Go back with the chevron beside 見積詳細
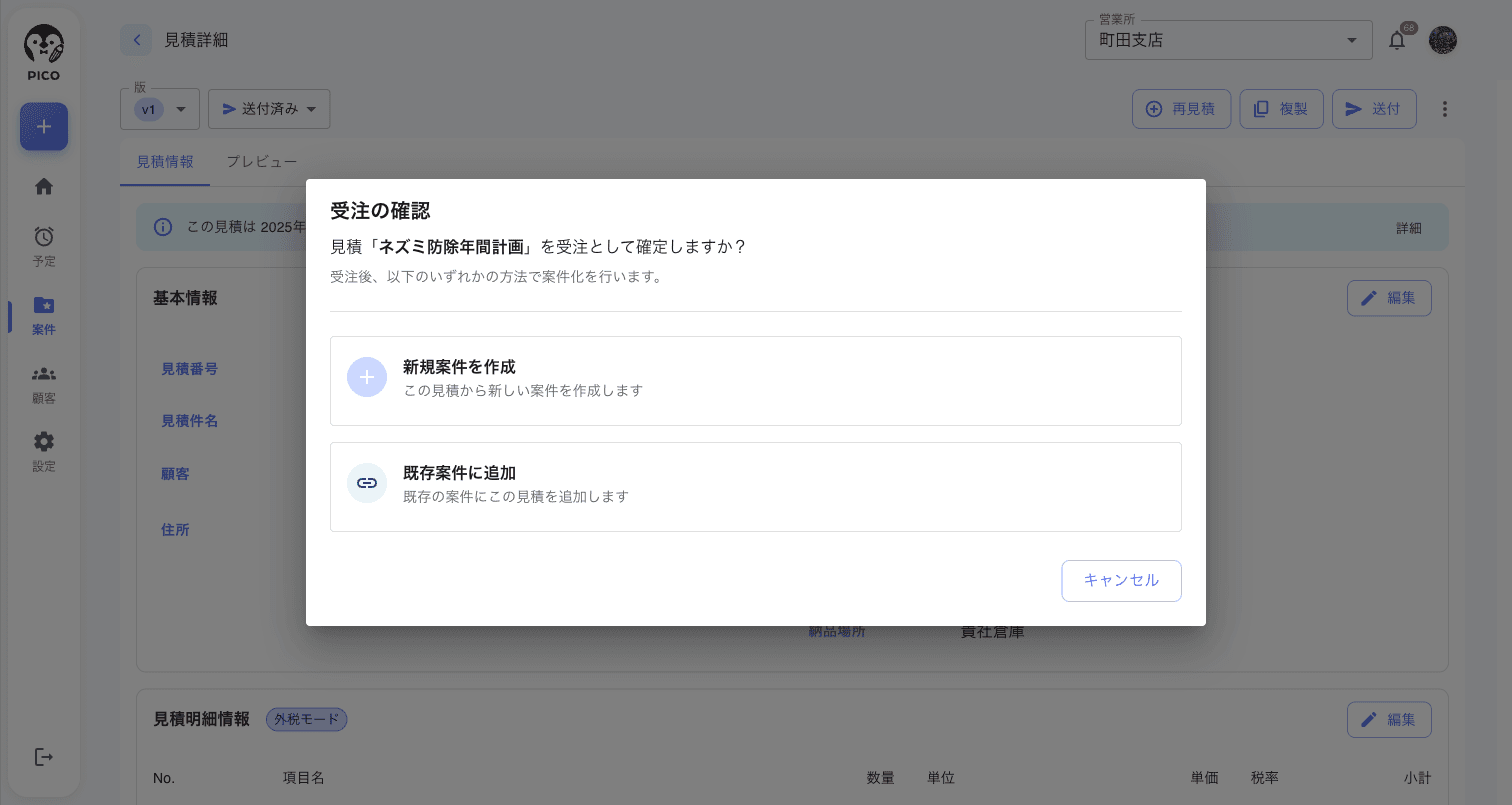The image size is (1512, 805). 136,40
